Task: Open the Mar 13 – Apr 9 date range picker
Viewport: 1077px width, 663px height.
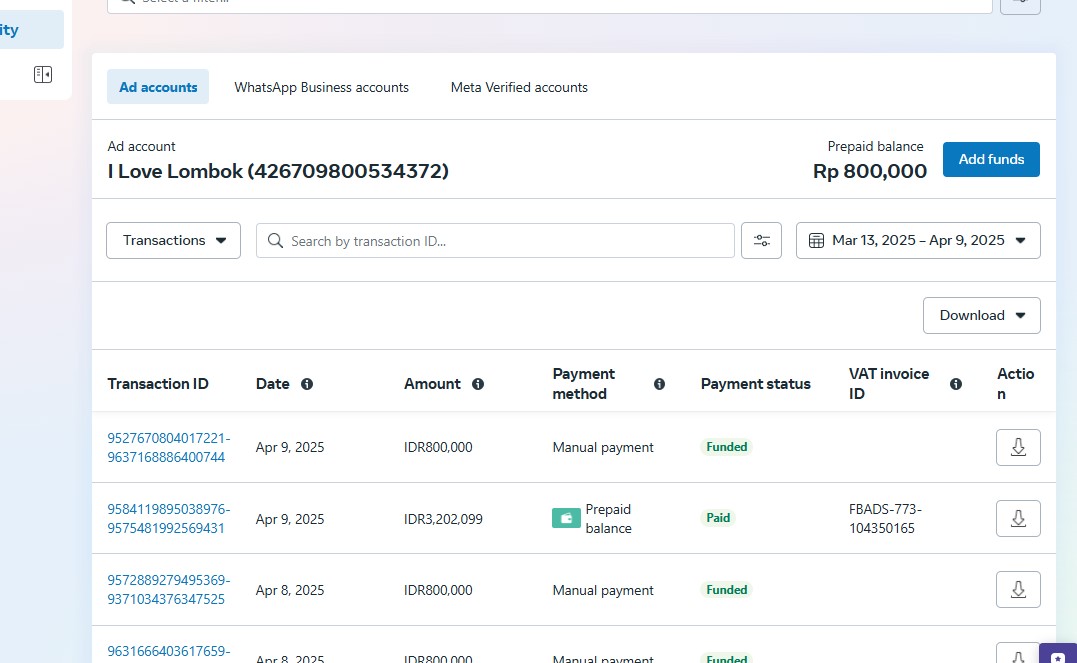Action: pos(918,241)
